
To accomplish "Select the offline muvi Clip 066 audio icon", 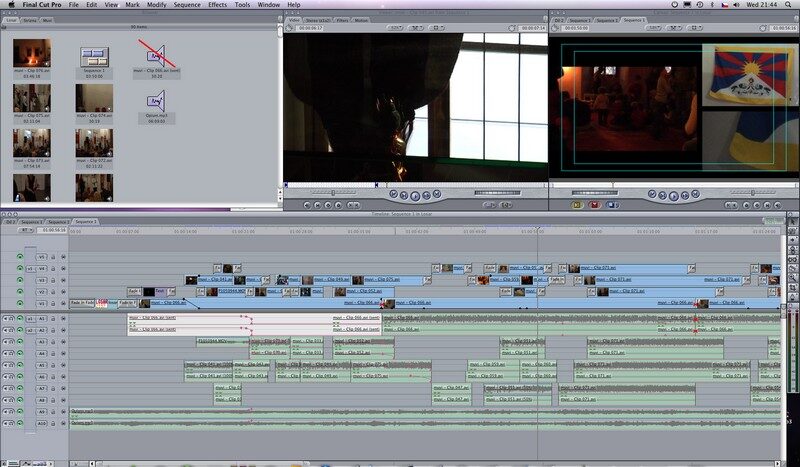I will (x=156, y=56).
